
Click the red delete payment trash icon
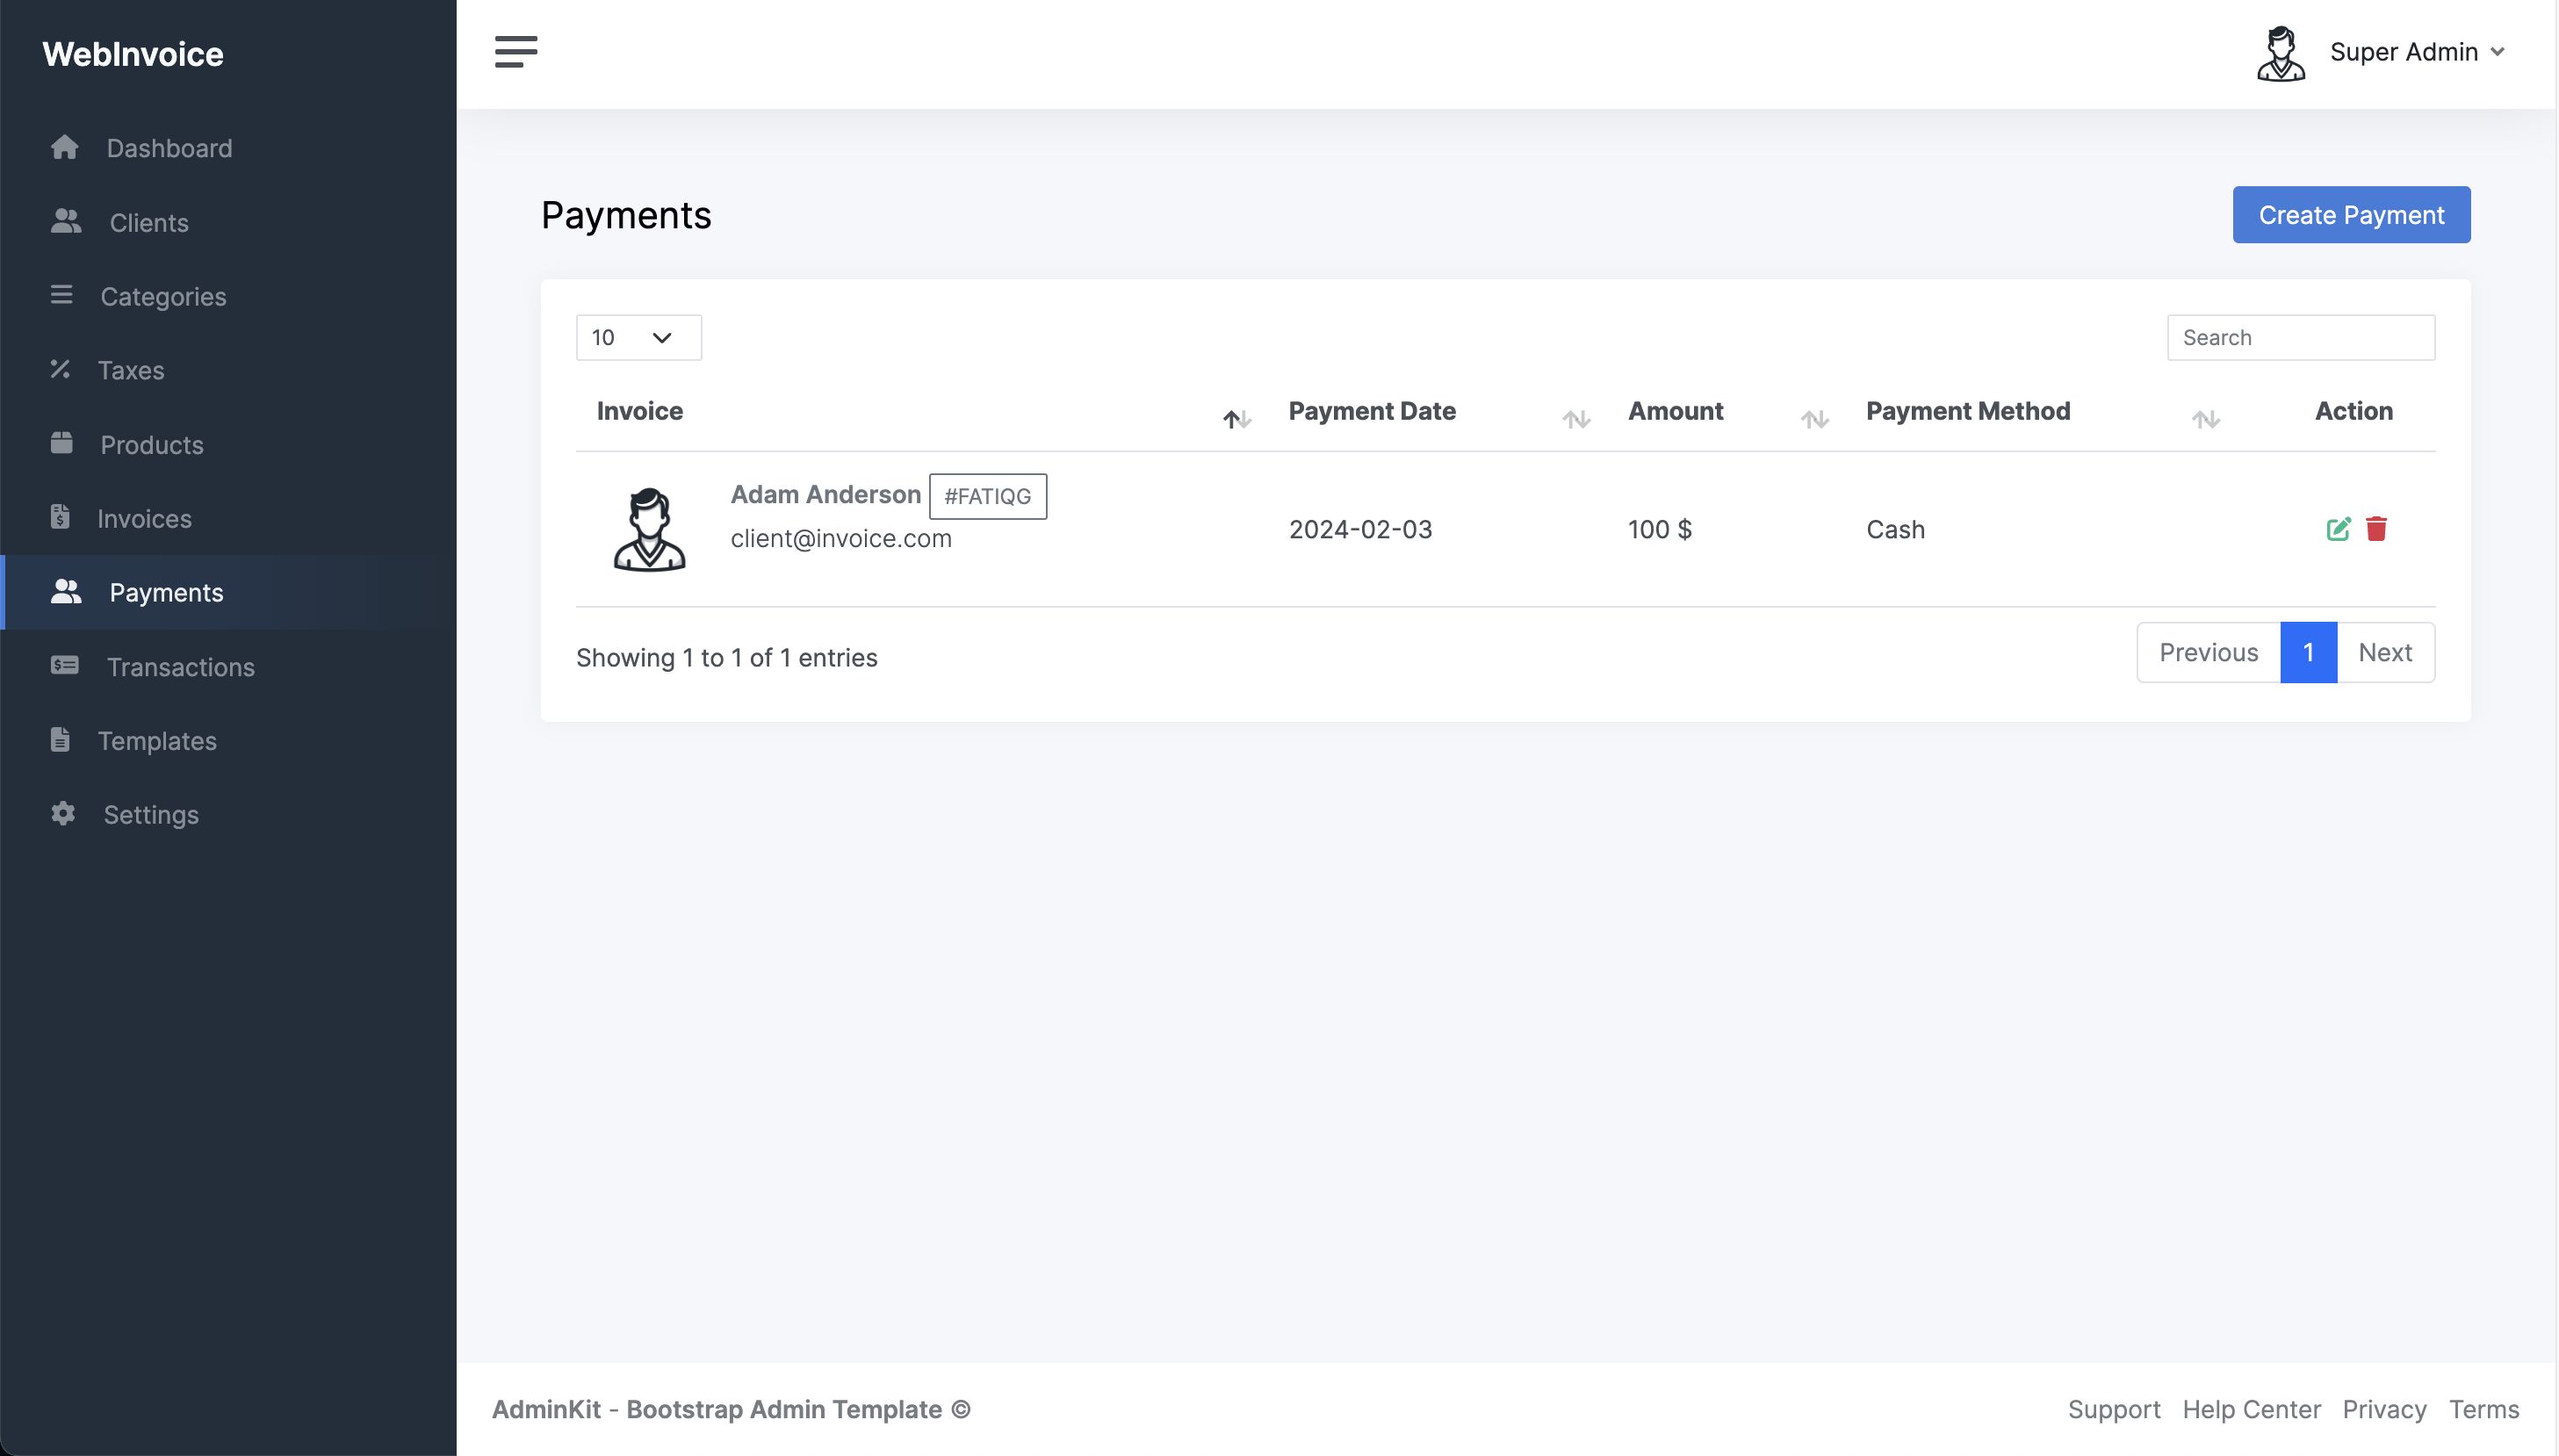[2376, 528]
